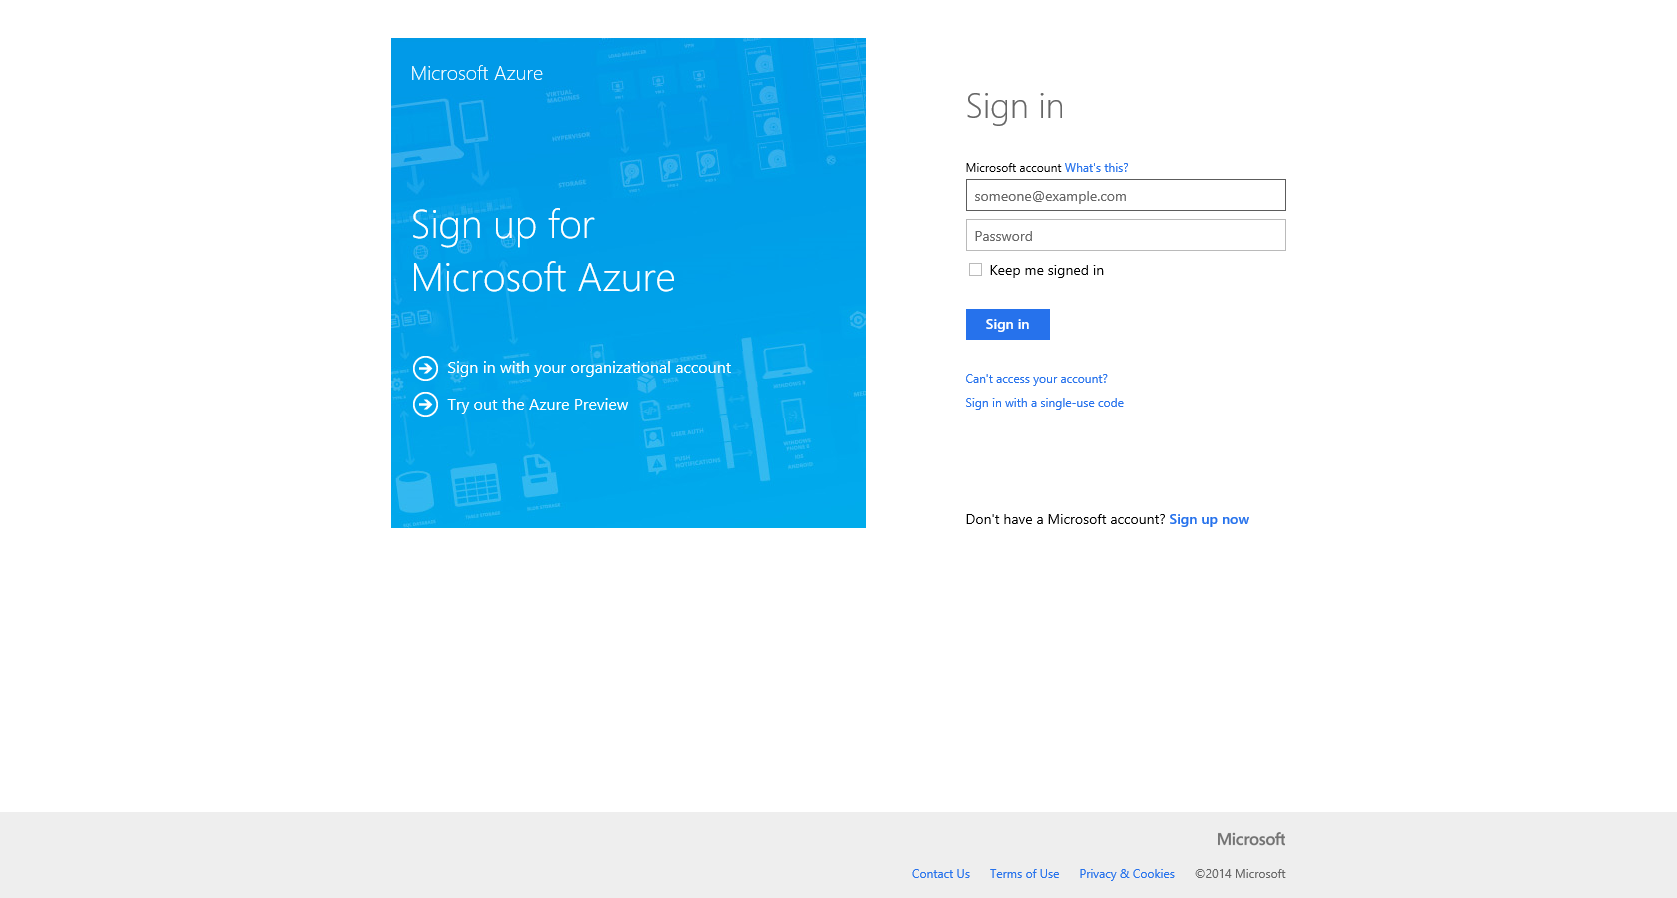Click the Sign in page heading
Viewport: 1677px width, 898px height.
click(1014, 107)
